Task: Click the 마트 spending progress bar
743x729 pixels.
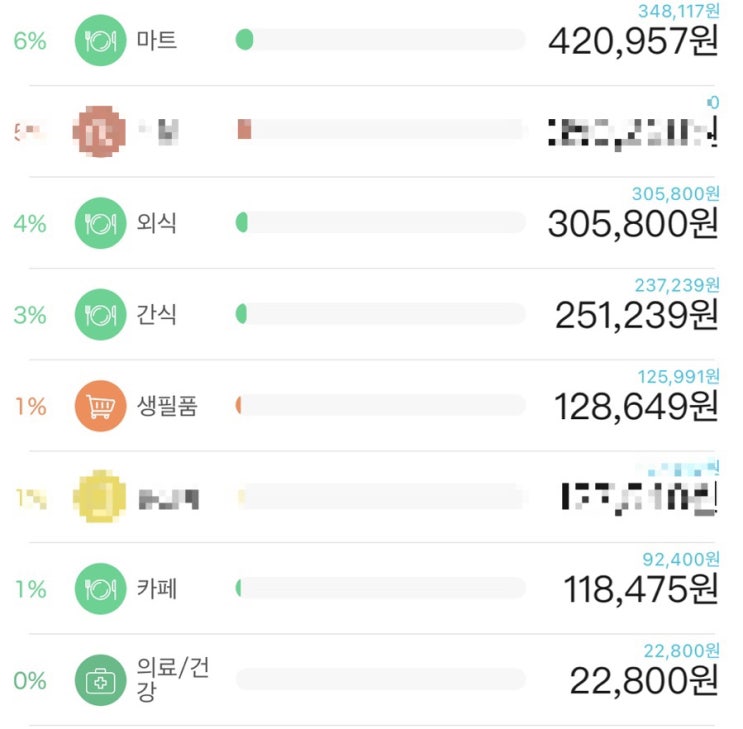Action: tap(381, 39)
